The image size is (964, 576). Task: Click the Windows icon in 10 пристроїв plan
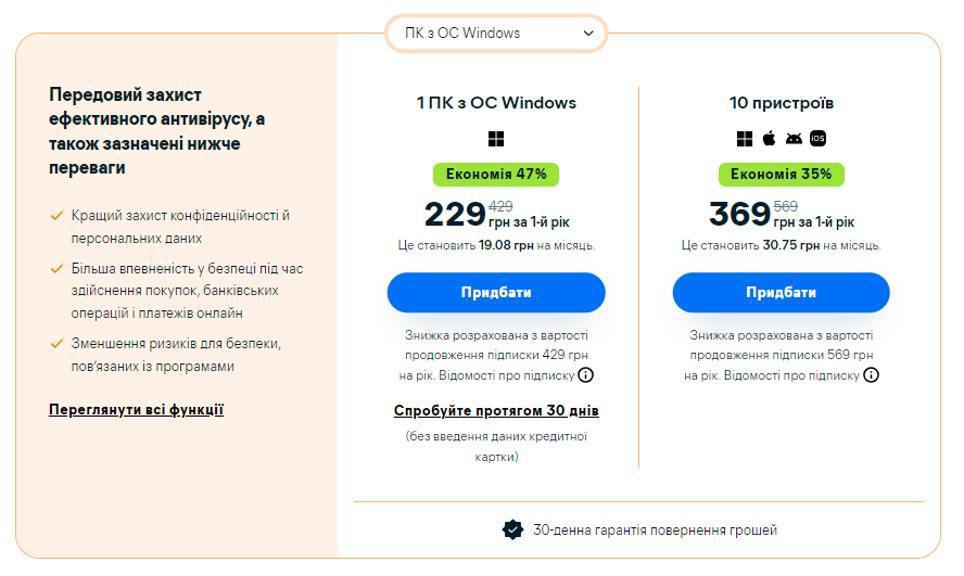(744, 139)
